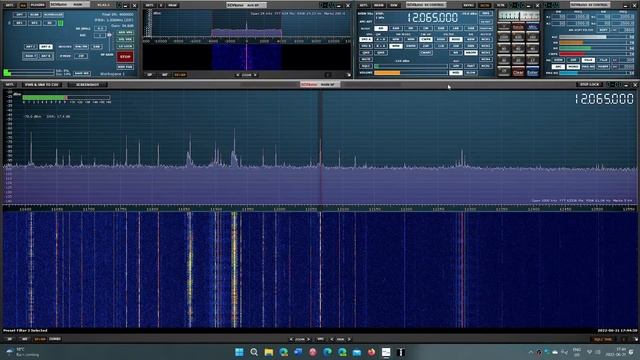Select LSB mode in RX Control

(x=456, y=29)
